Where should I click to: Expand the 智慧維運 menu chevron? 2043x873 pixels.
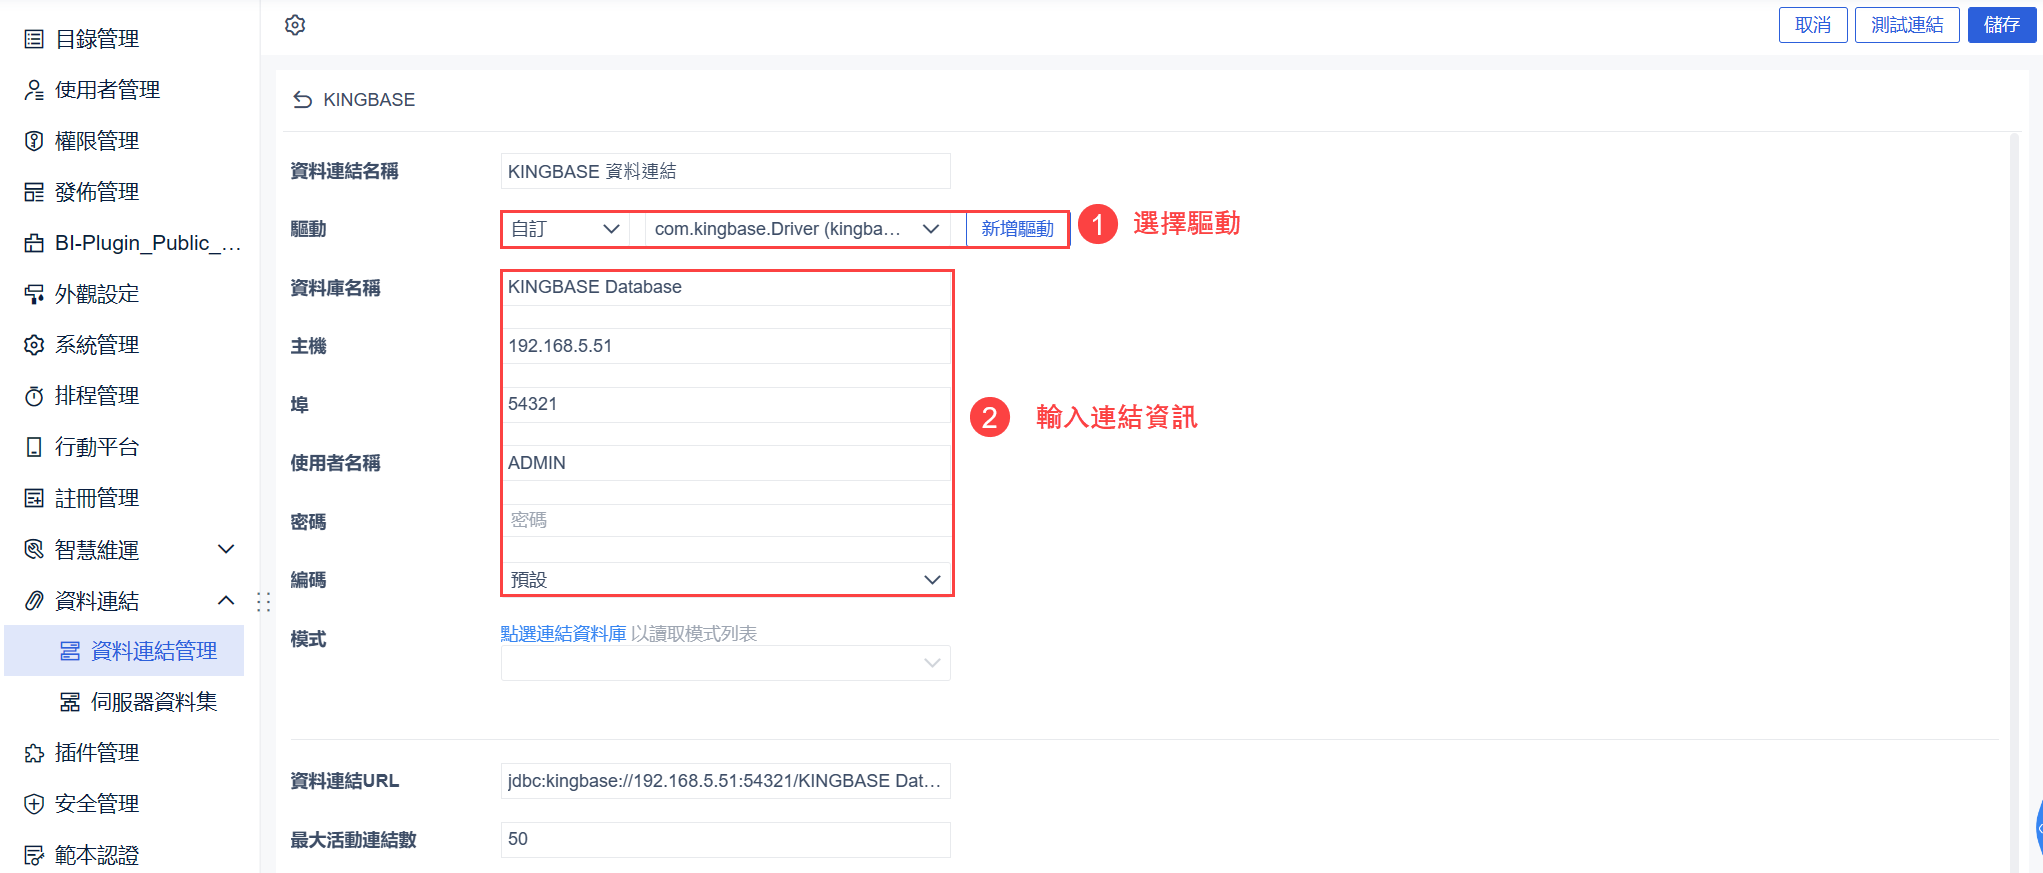click(x=226, y=549)
